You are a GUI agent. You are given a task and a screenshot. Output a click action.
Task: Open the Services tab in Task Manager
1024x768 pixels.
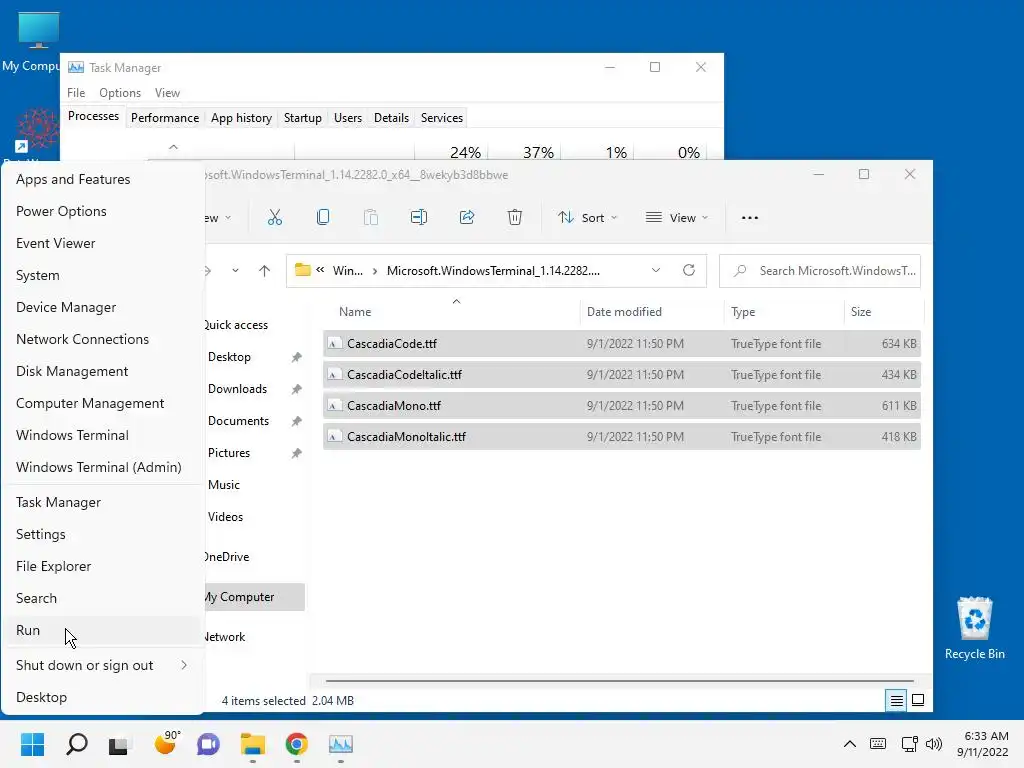441,118
